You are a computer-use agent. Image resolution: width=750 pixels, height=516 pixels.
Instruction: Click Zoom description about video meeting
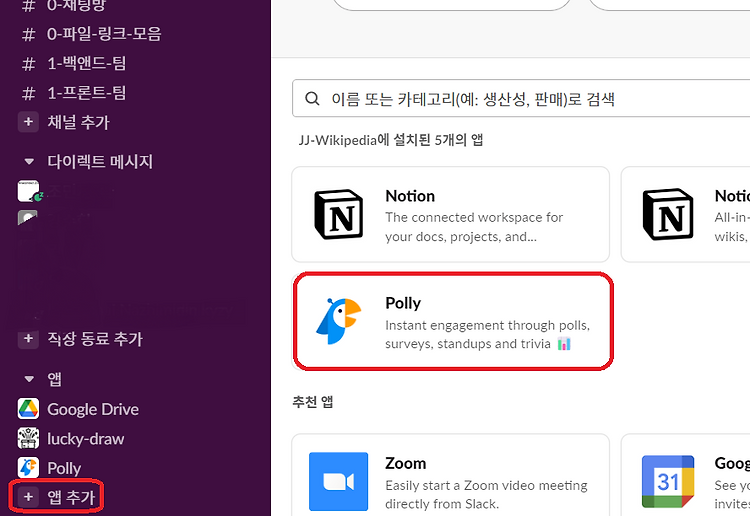tap(486, 494)
